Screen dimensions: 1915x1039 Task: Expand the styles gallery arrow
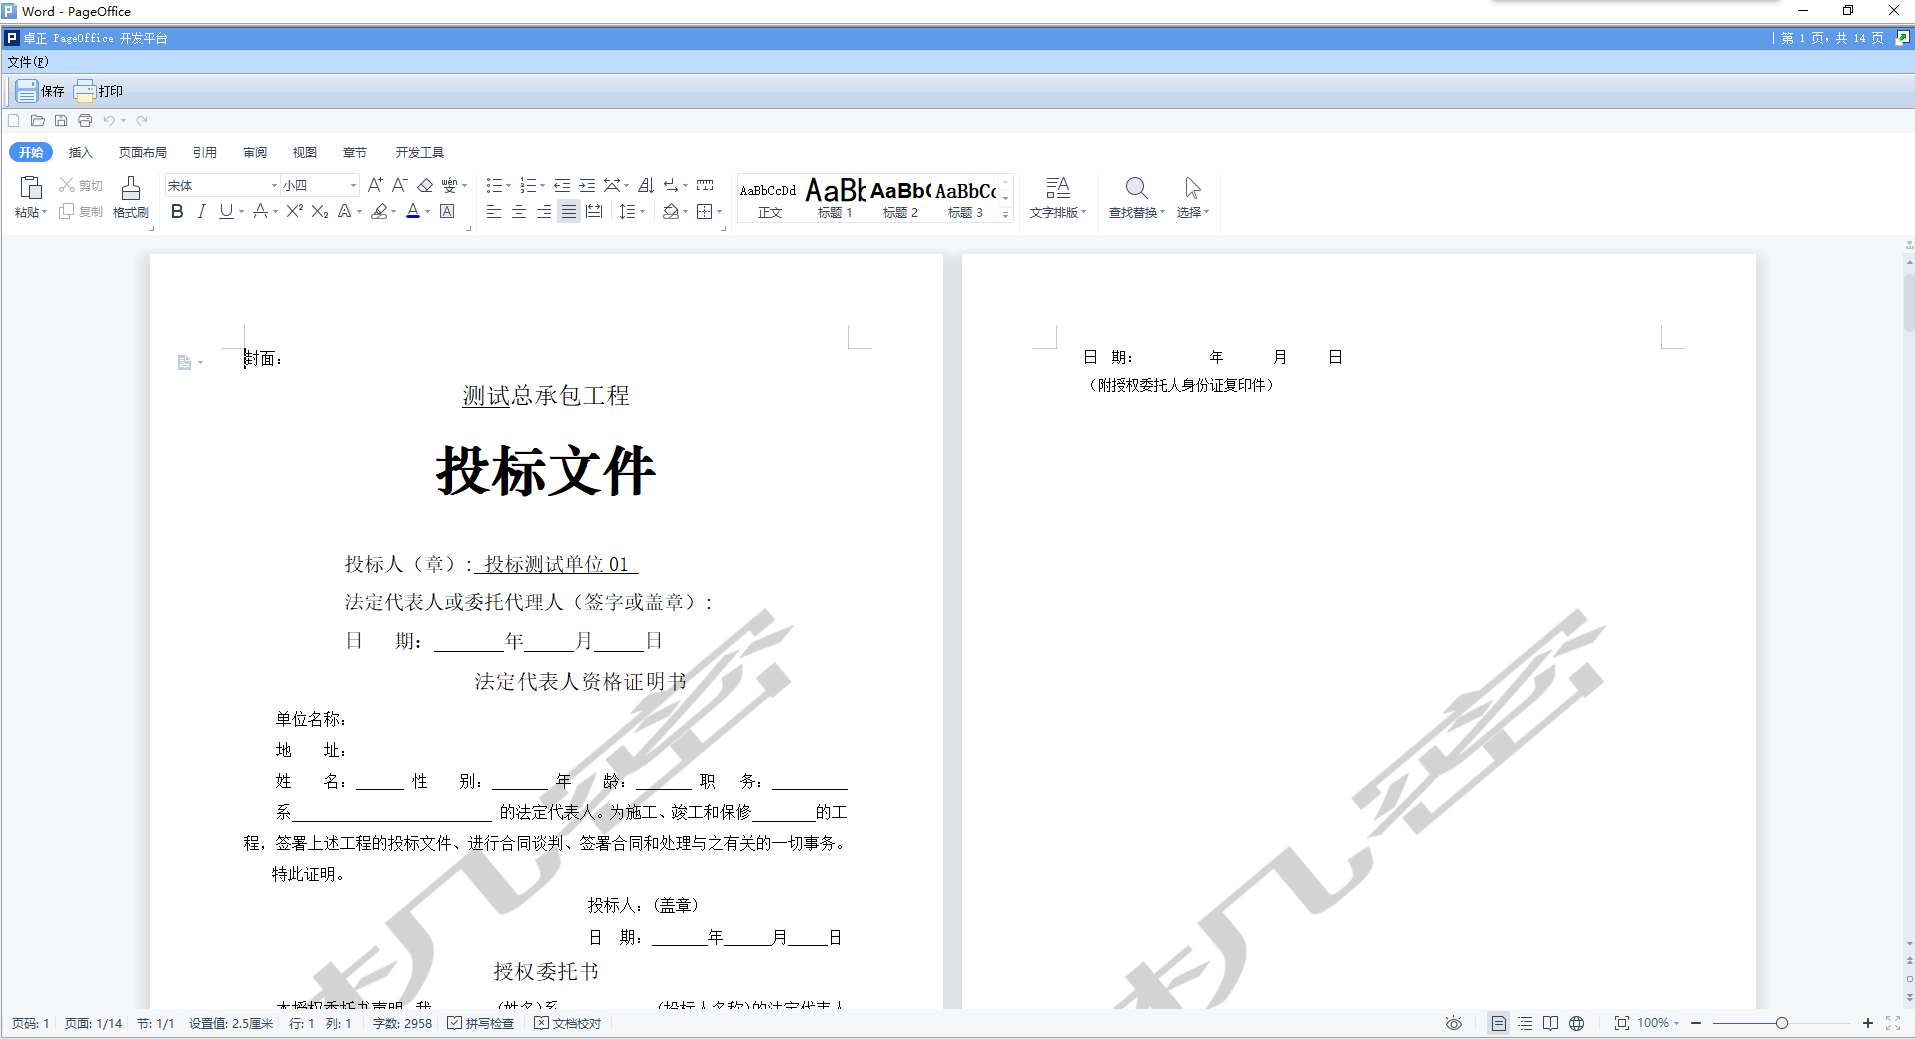[1005, 214]
